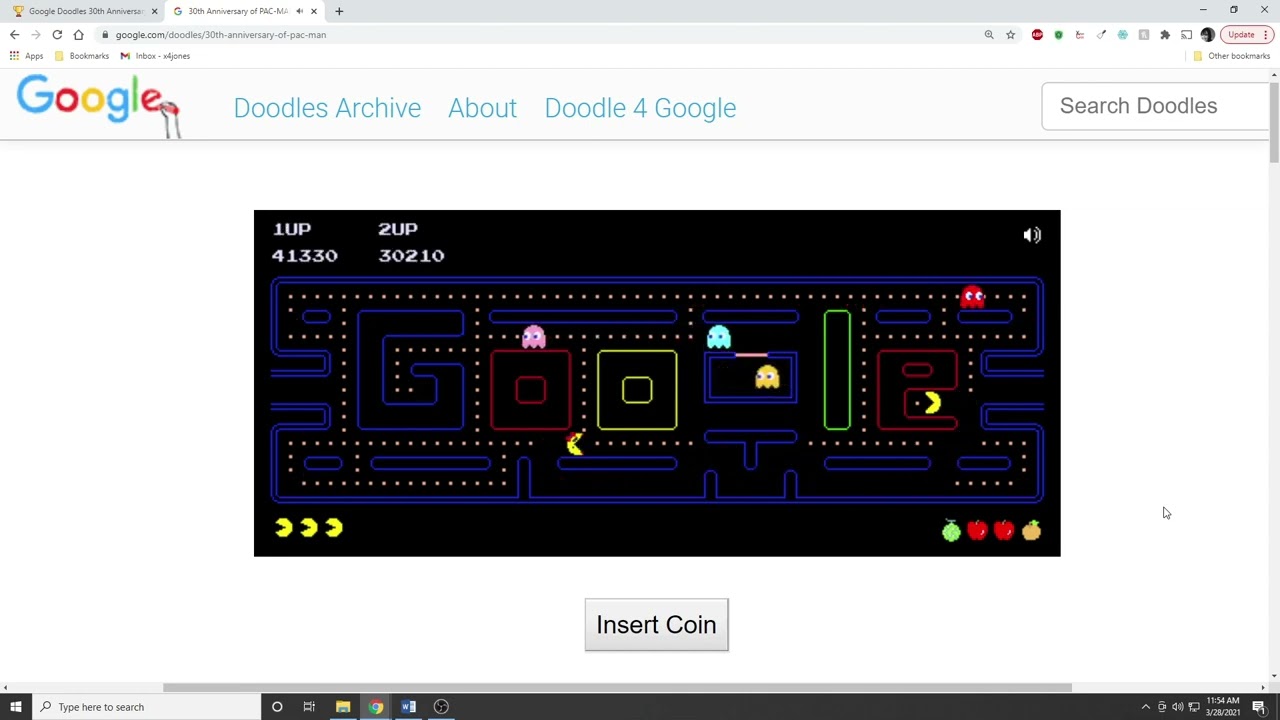Click the red Blinky ghost
Image resolution: width=1280 pixels, height=720 pixels.
[972, 297]
